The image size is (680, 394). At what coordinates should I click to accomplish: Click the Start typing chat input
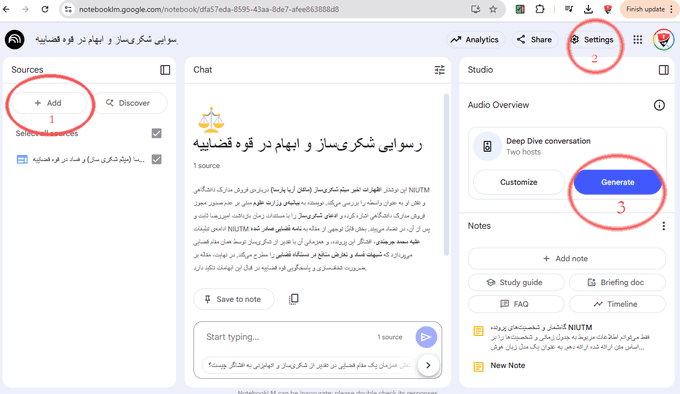pyautogui.click(x=286, y=337)
